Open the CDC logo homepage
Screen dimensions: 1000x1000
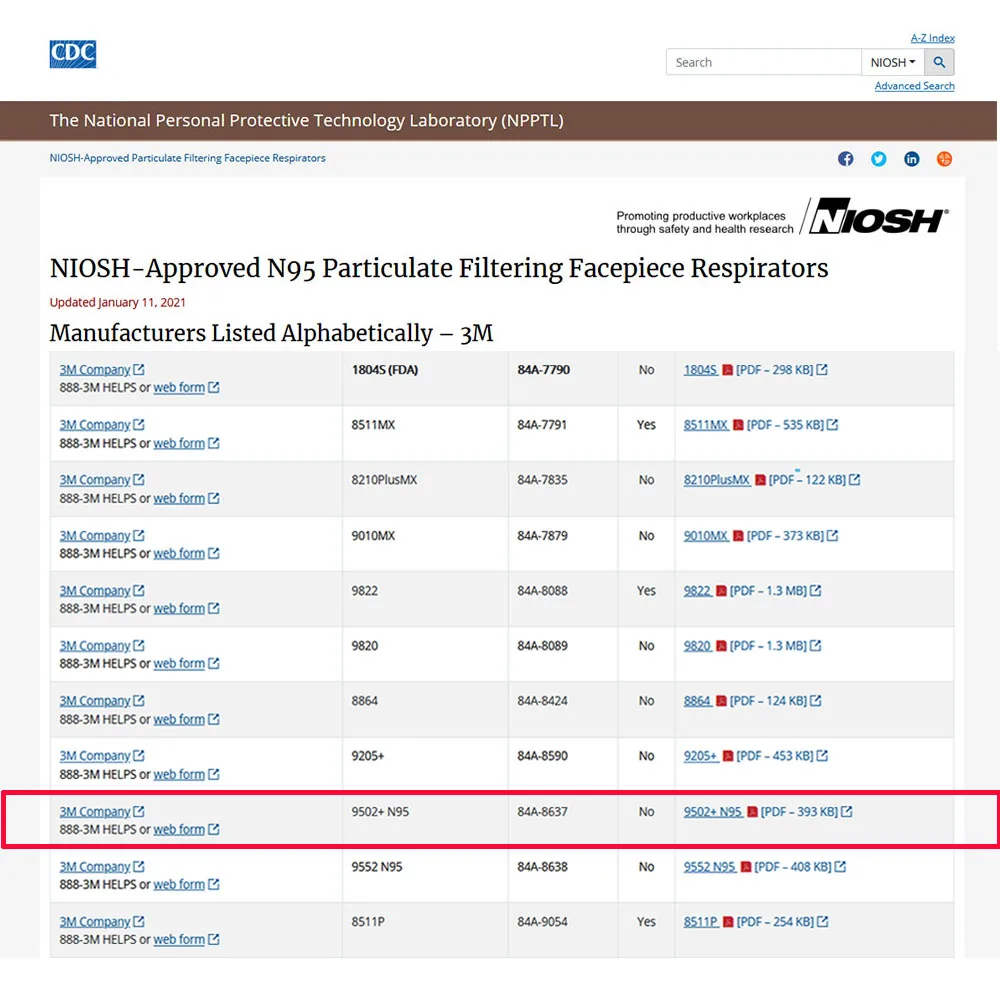pyautogui.click(x=73, y=54)
